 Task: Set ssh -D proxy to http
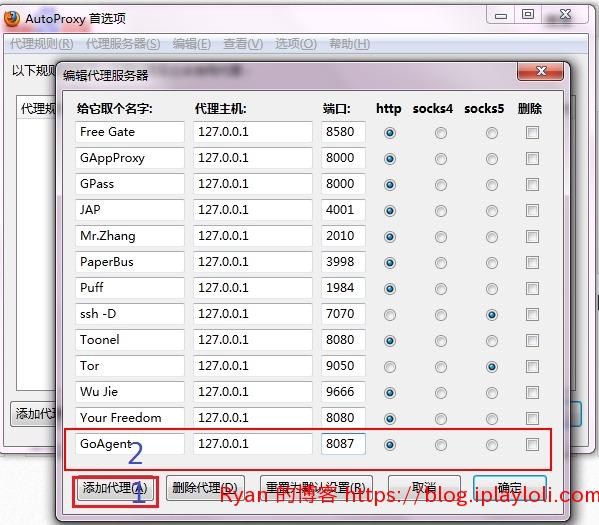pyautogui.click(x=390, y=315)
